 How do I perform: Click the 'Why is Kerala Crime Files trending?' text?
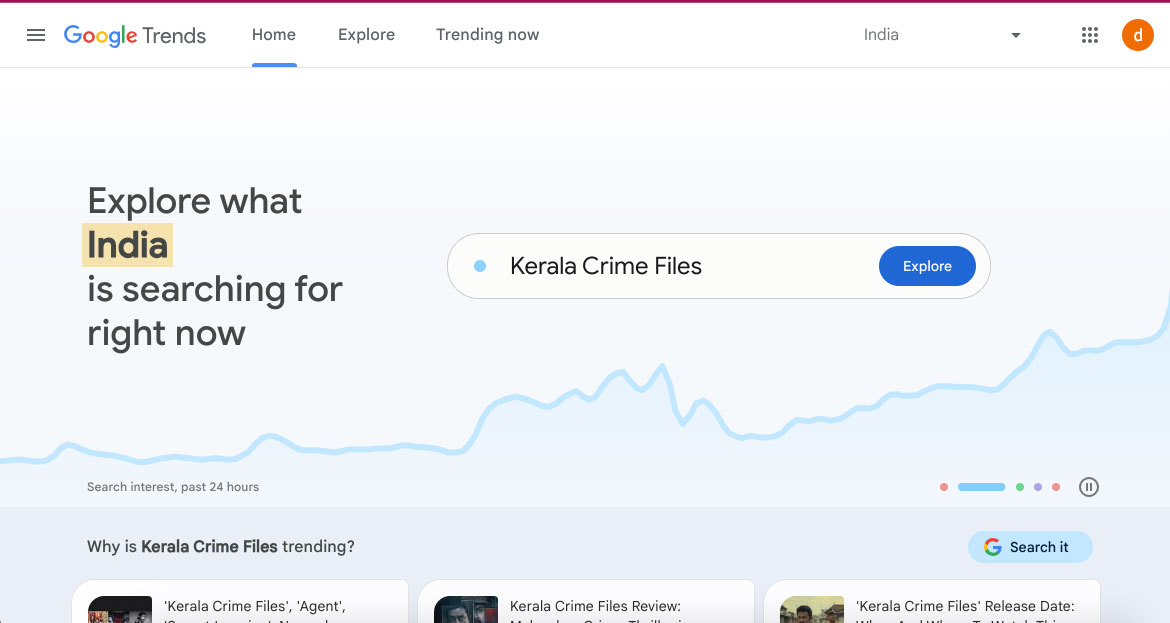221,547
